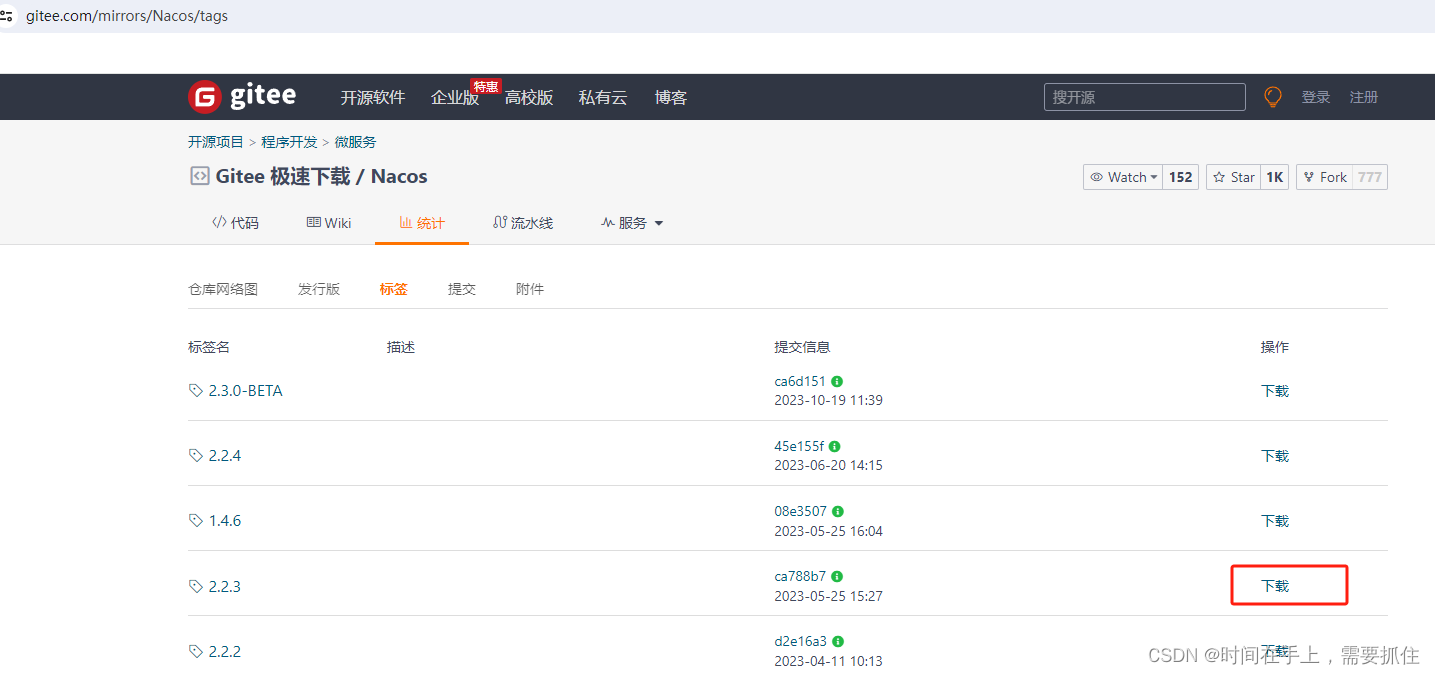Open 私有云 in top navigation

pos(603,97)
